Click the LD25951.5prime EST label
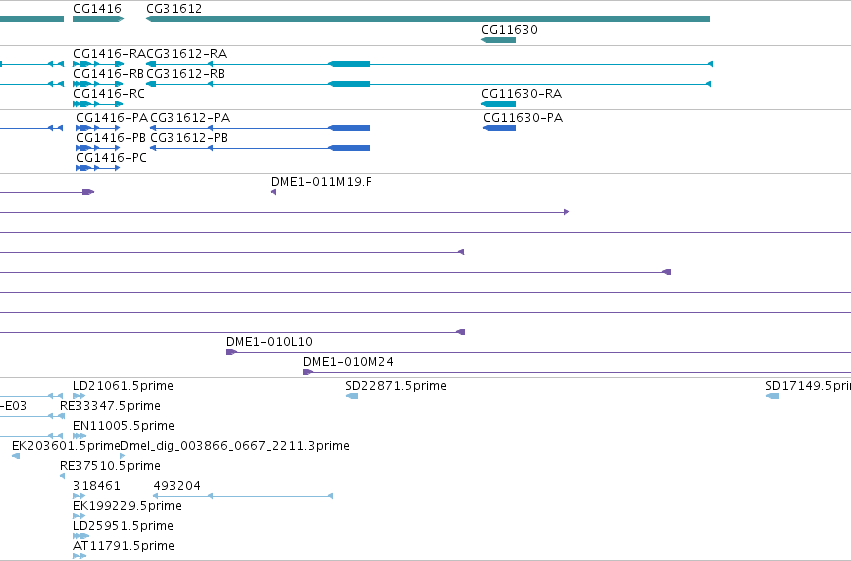851x561 pixels. (x=123, y=526)
